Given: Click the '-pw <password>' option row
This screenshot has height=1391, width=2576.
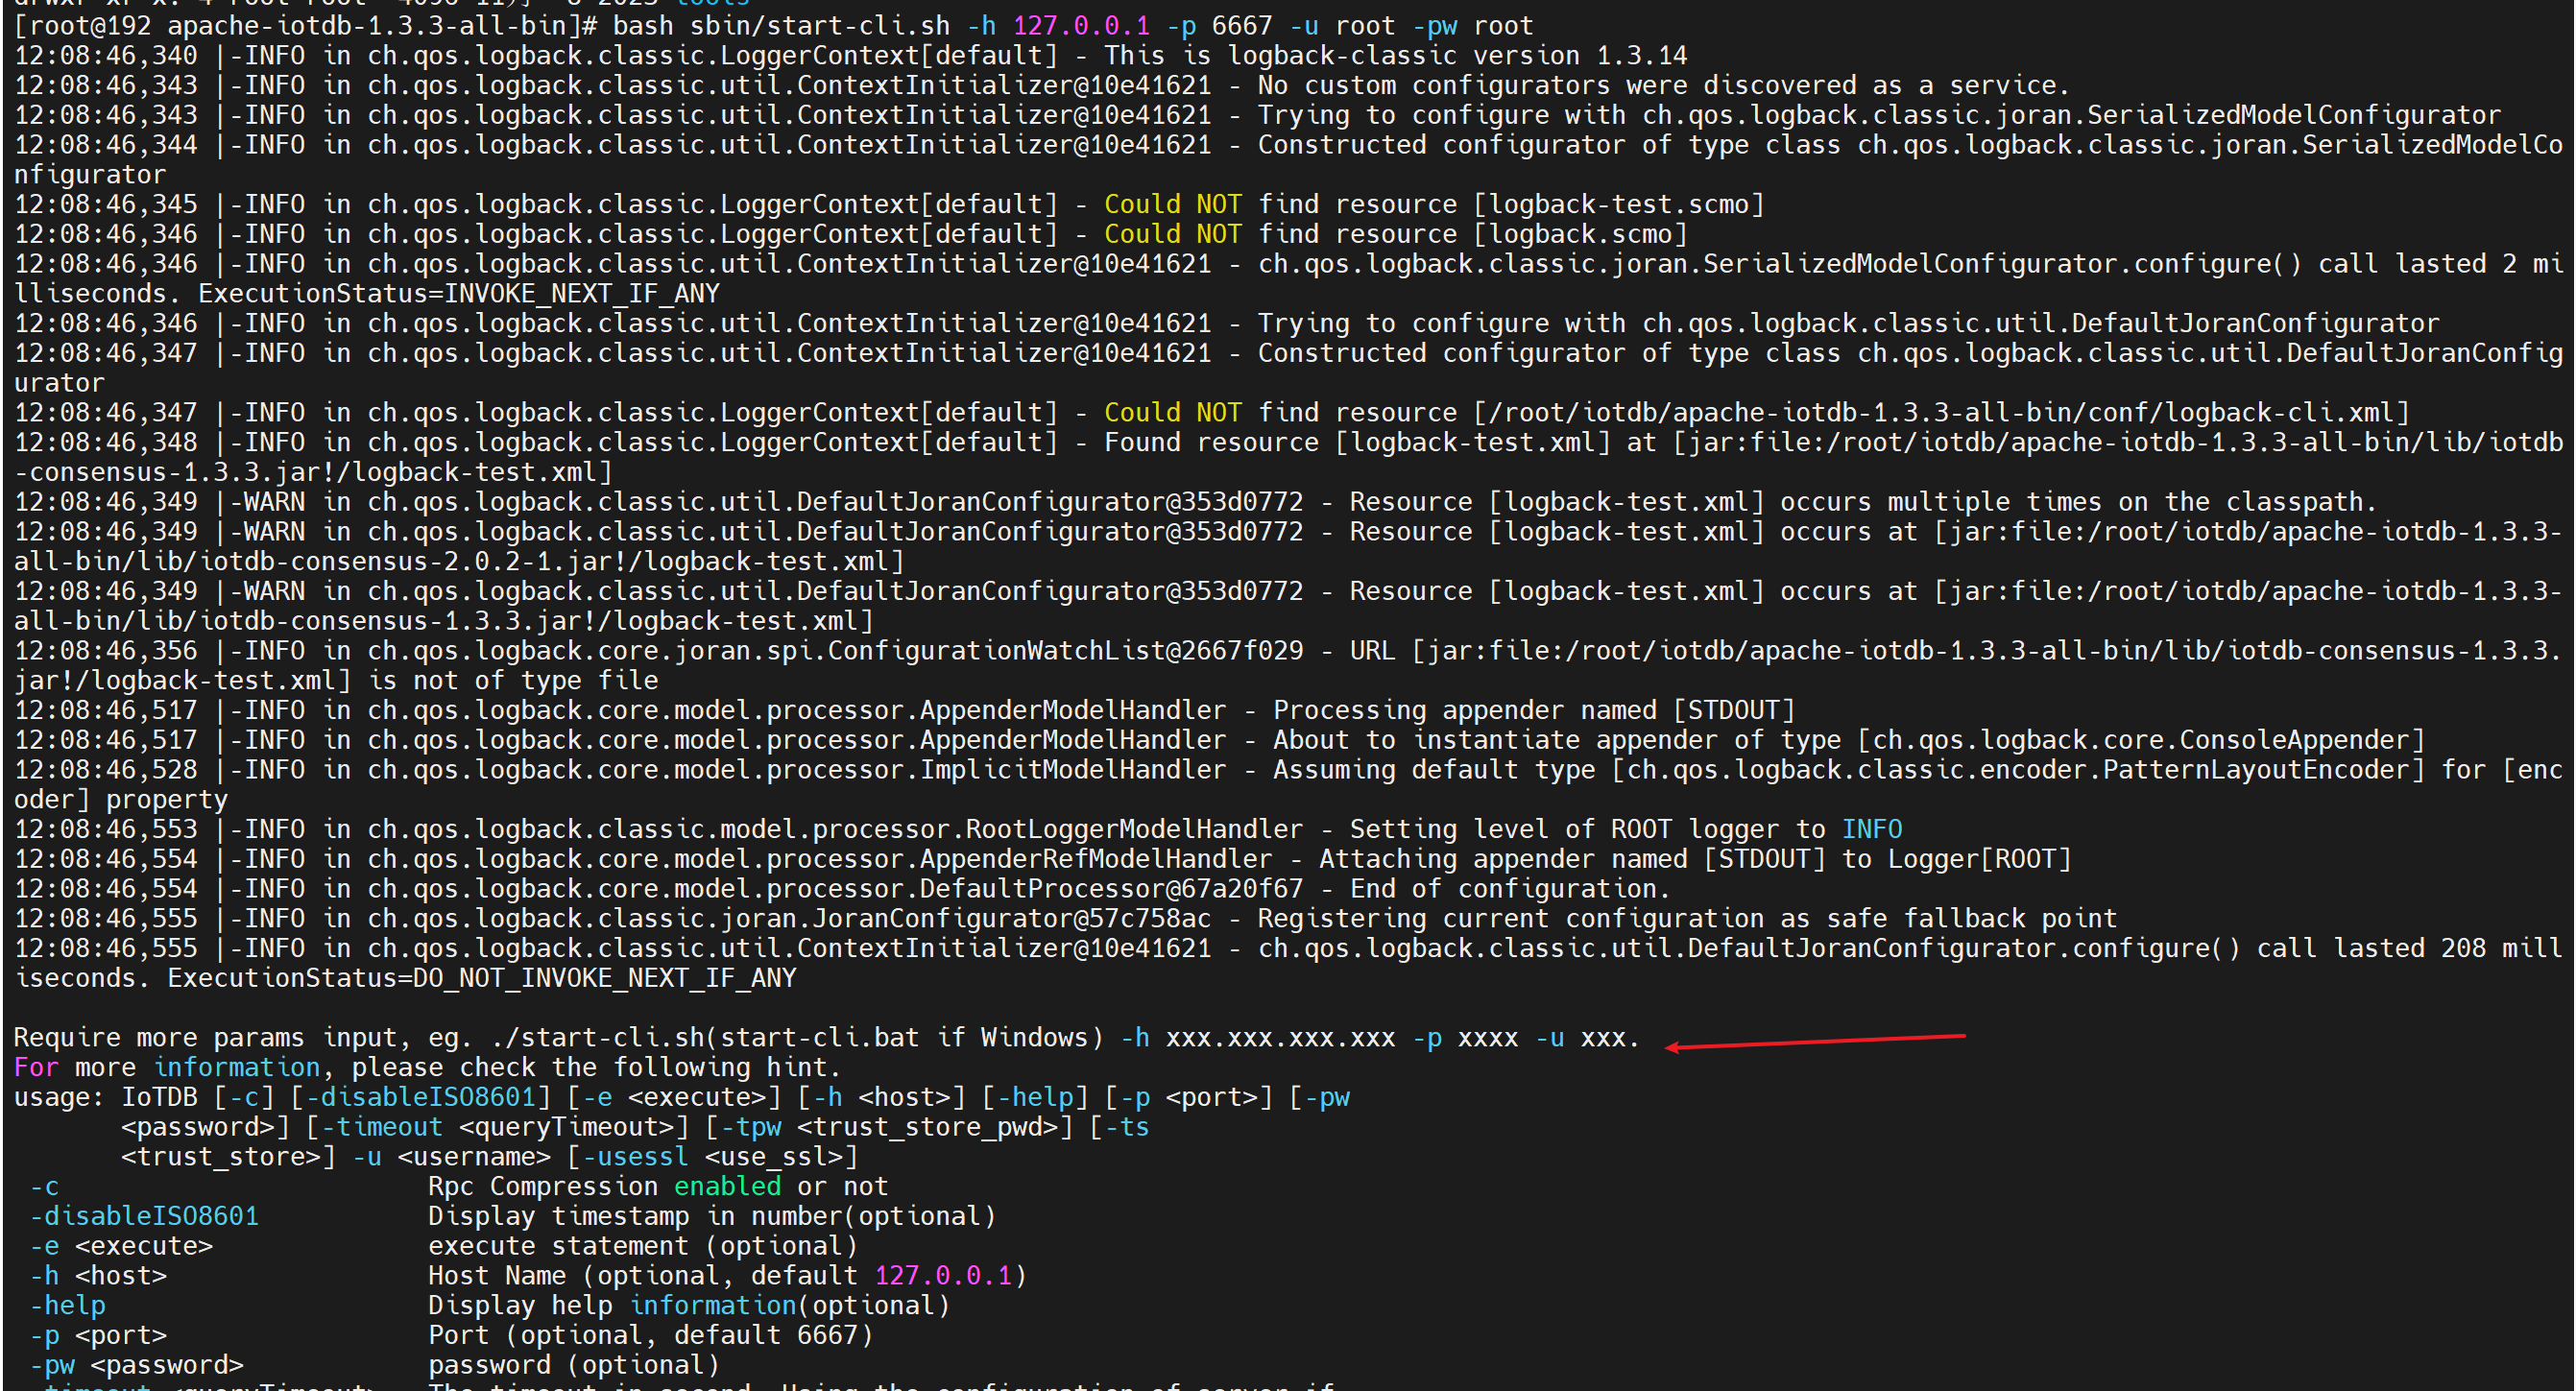Looking at the screenshot, I should click(375, 1366).
